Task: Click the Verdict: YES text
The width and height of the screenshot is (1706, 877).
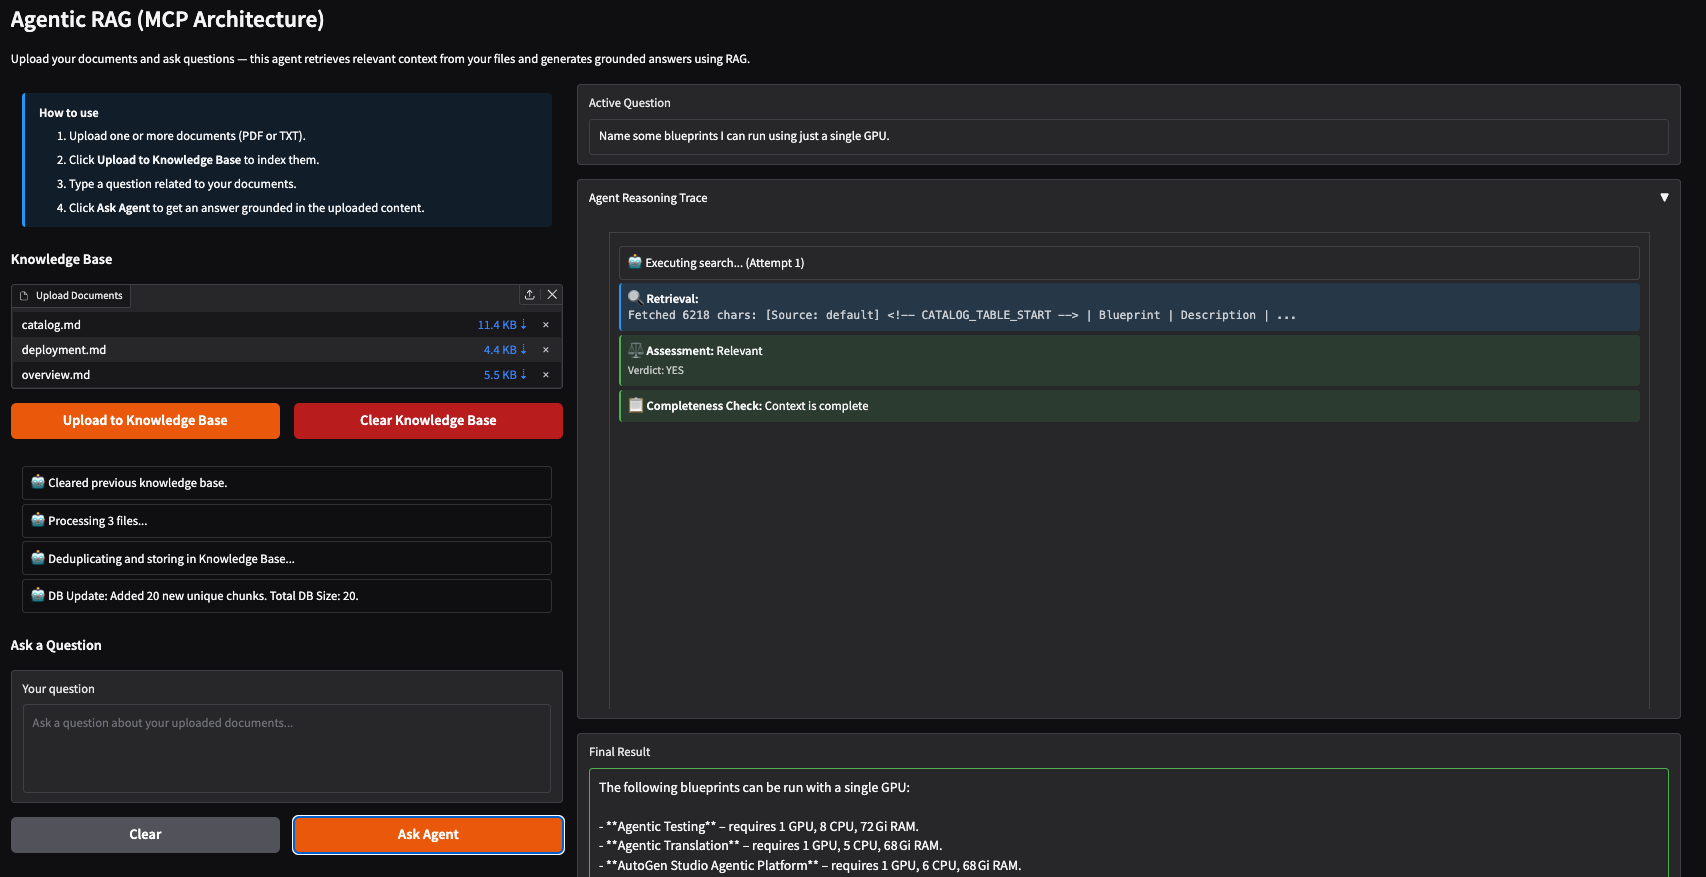Action: pyautogui.click(x=656, y=371)
